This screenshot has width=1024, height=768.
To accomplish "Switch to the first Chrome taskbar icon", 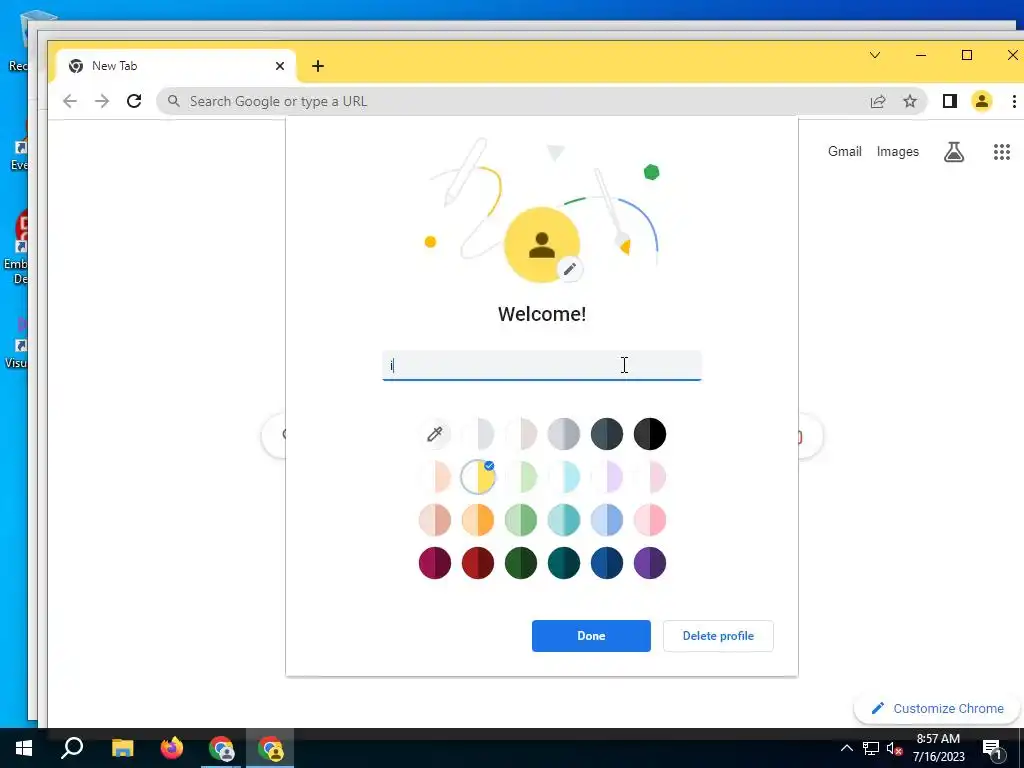I will (221, 748).
